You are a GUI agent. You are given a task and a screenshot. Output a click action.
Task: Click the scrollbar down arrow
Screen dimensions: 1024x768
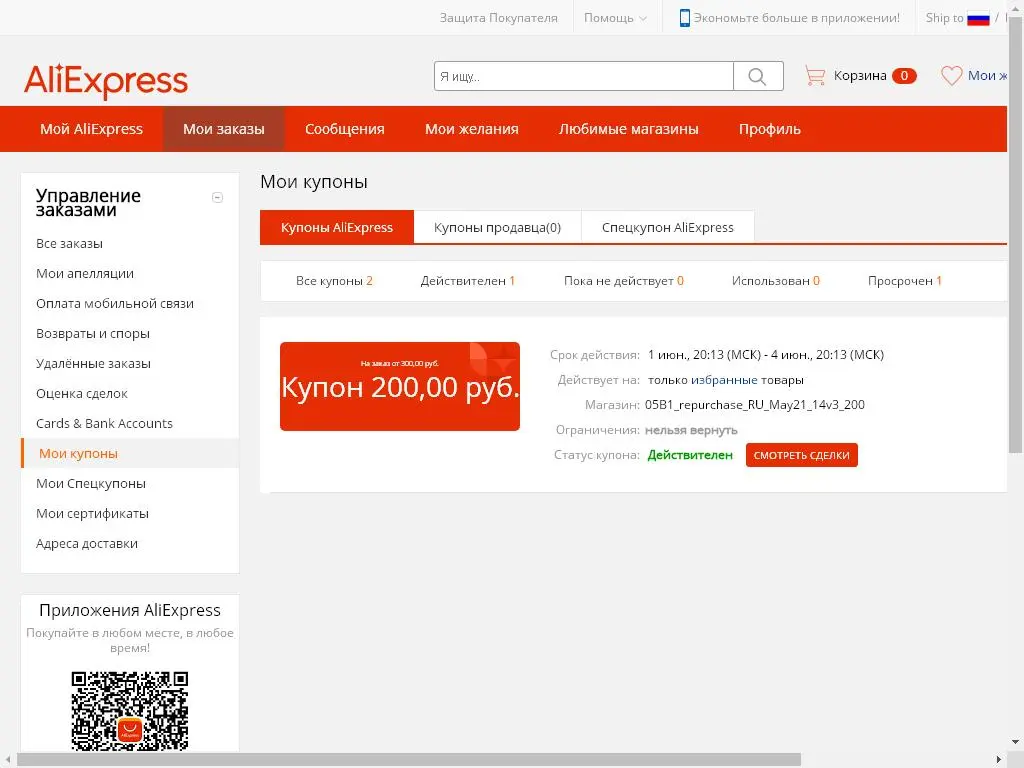(1016, 743)
